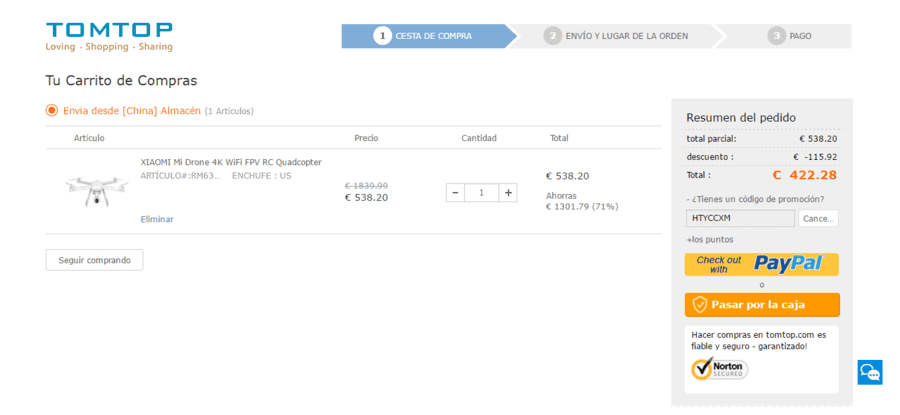Click the discount value € -115.92

815,157
